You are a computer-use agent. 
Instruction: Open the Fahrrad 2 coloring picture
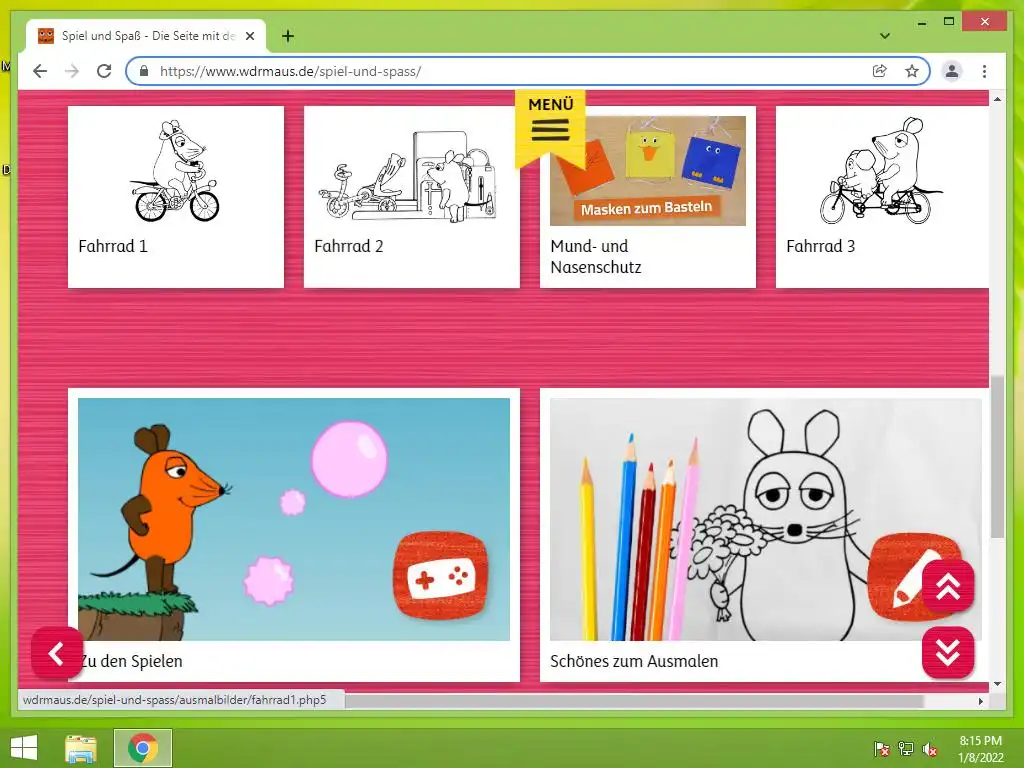coord(411,171)
